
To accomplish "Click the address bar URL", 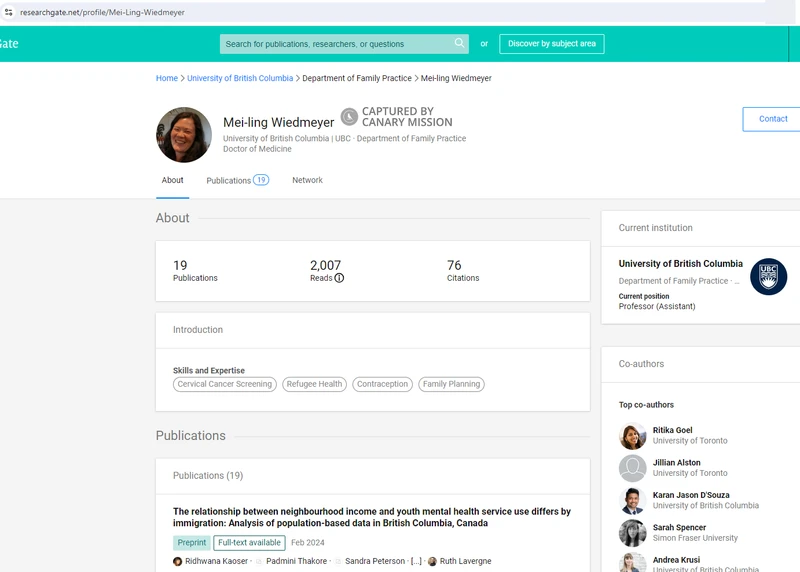I will click(102, 12).
